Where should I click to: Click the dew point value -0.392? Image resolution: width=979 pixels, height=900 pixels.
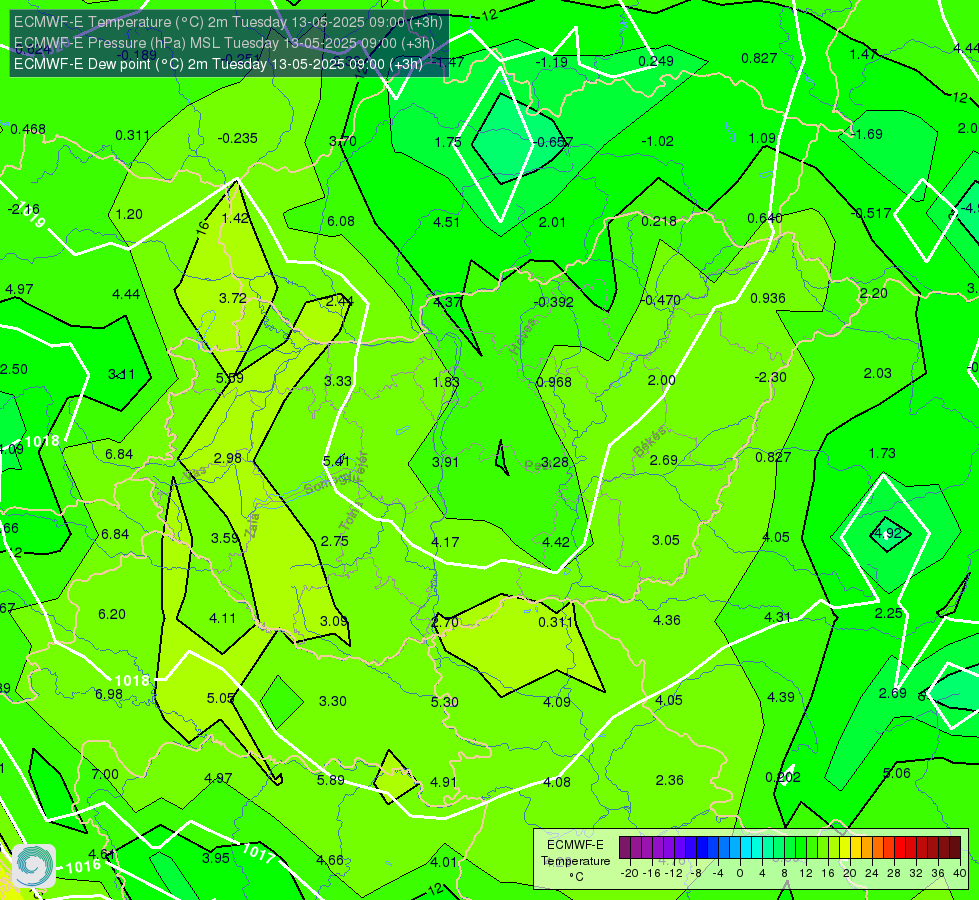pos(553,302)
